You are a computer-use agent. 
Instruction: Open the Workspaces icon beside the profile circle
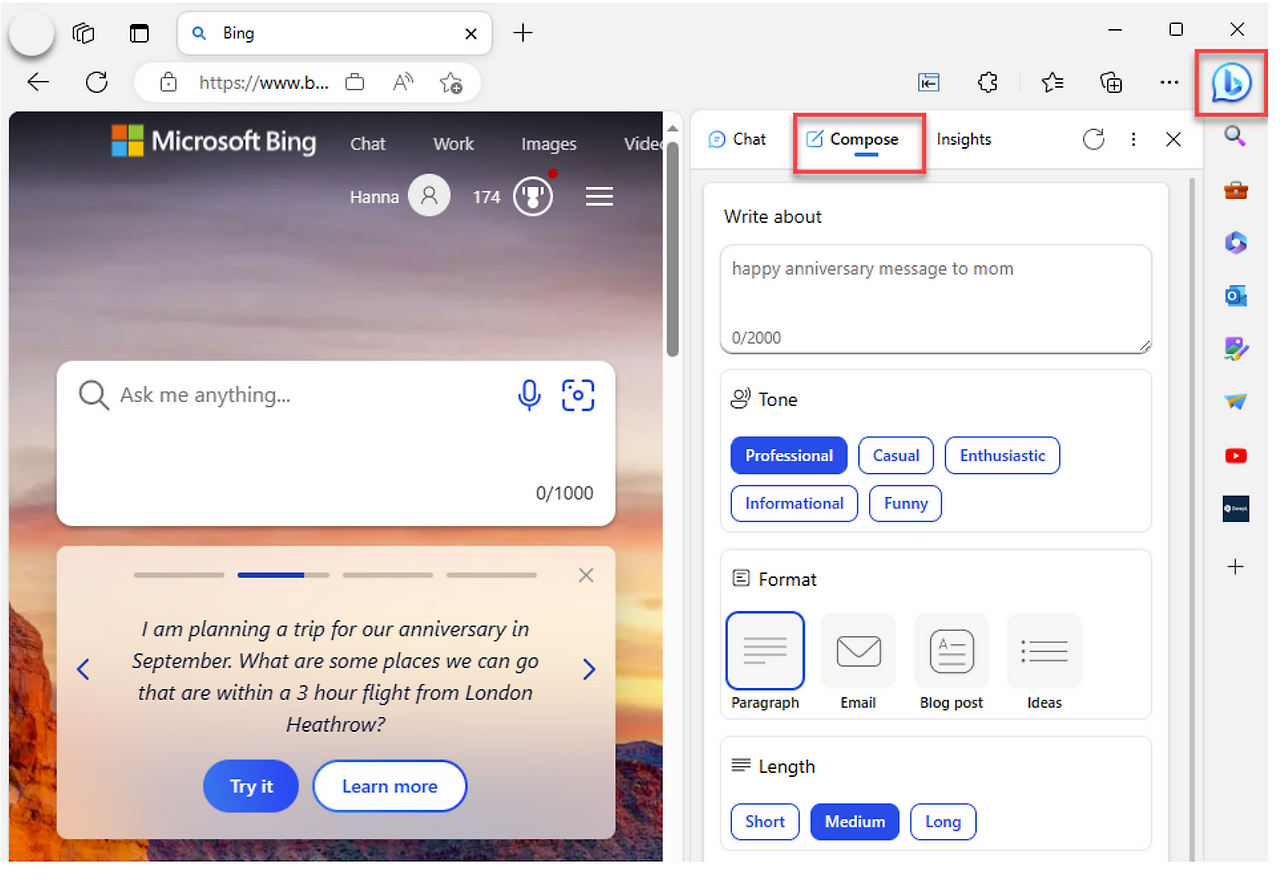(x=84, y=33)
